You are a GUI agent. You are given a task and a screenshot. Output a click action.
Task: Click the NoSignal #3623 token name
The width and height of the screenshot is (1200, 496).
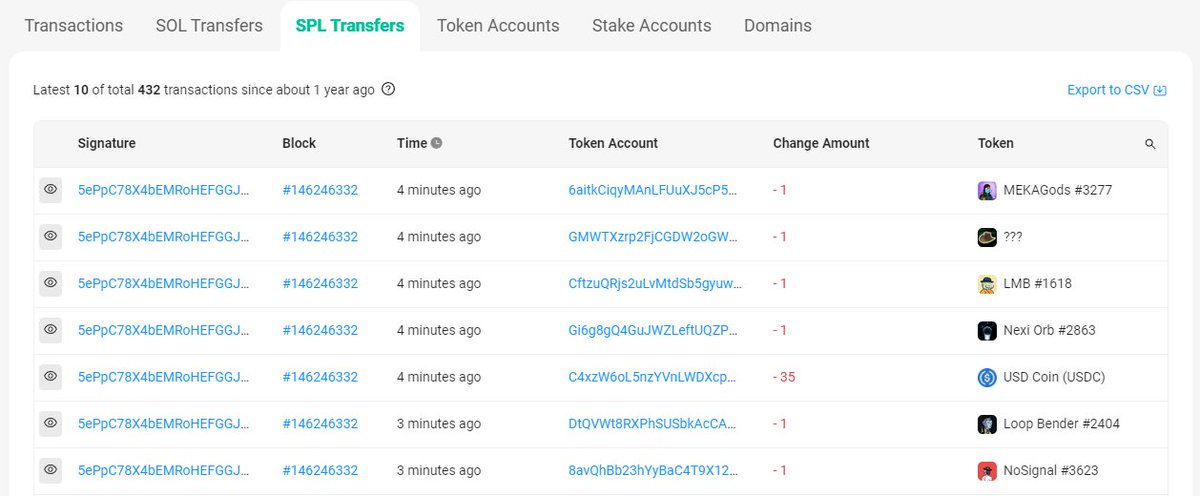(1052, 470)
